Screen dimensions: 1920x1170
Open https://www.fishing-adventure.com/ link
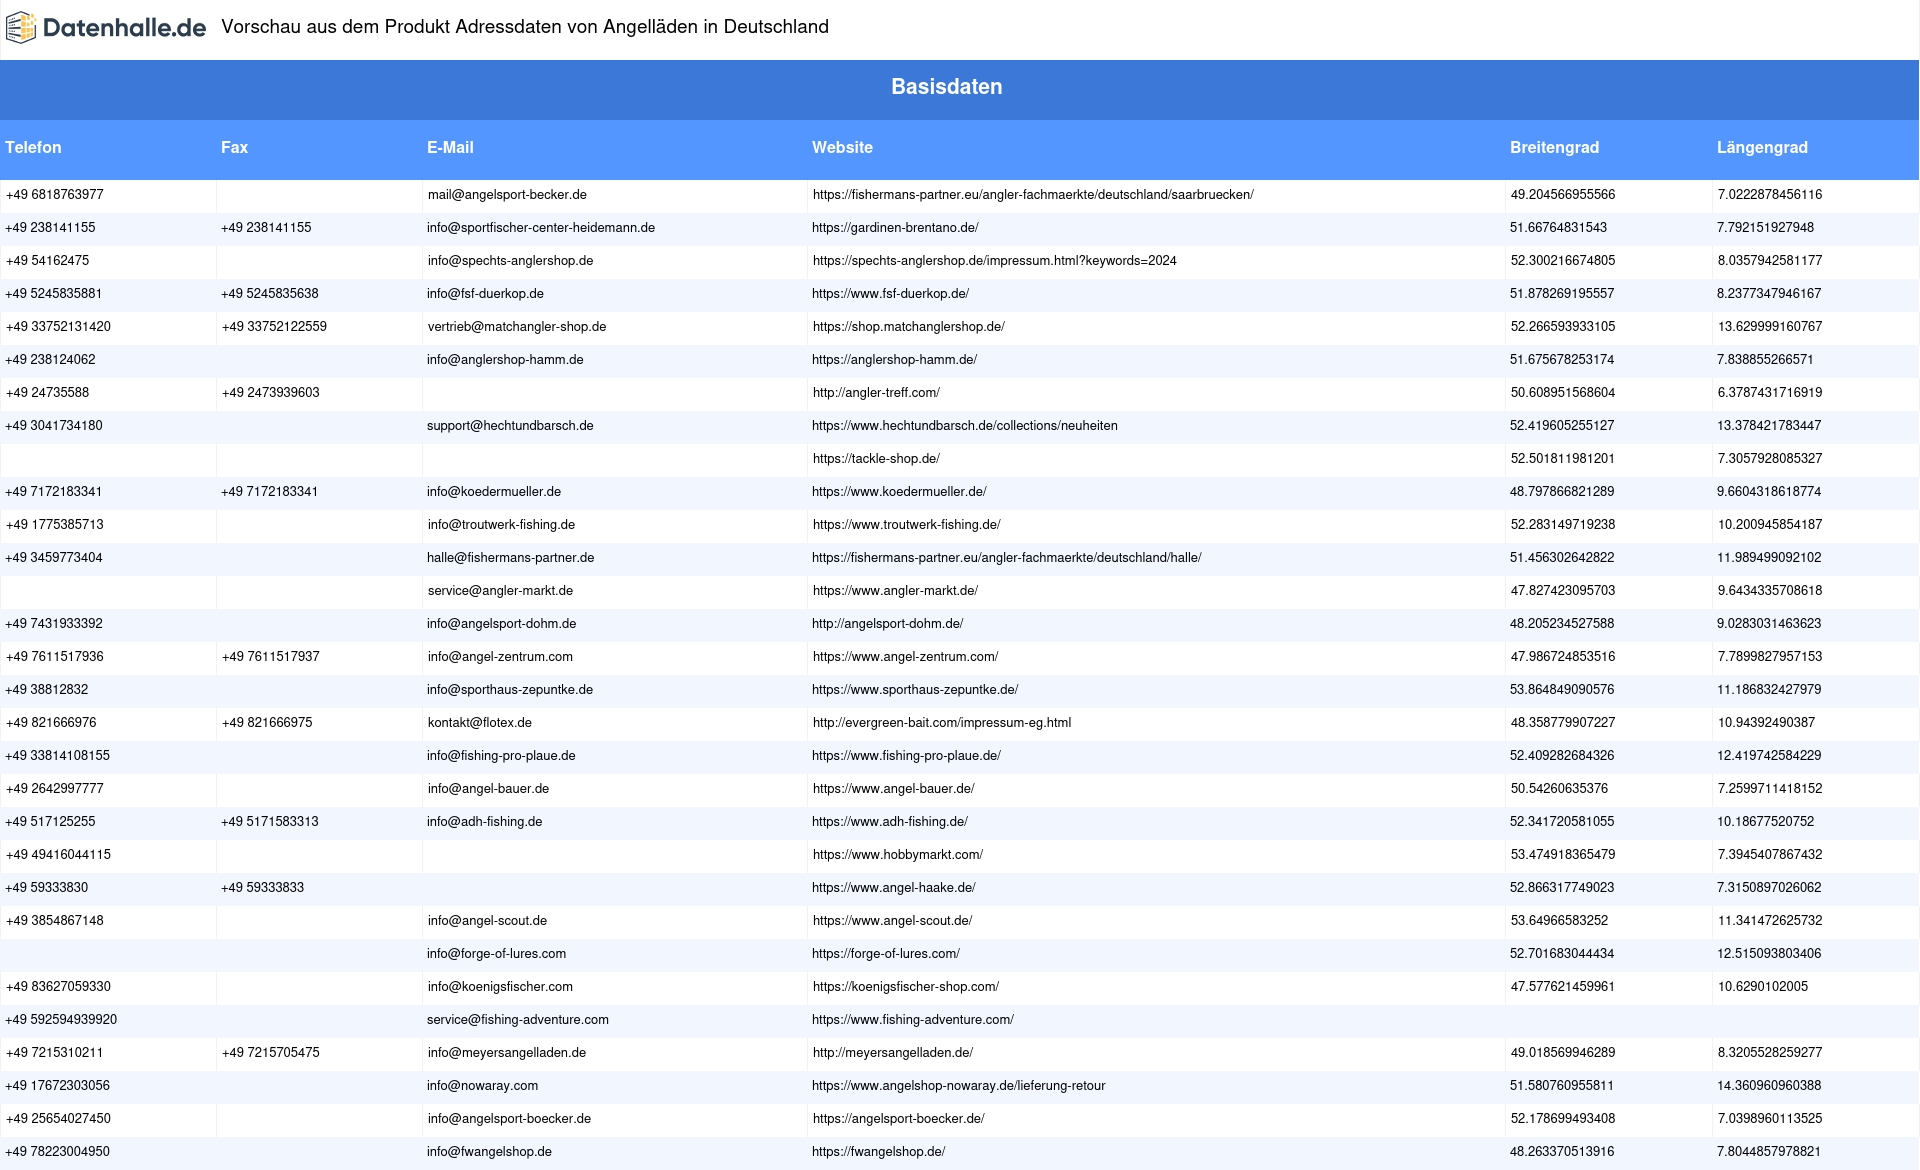[x=913, y=1020]
